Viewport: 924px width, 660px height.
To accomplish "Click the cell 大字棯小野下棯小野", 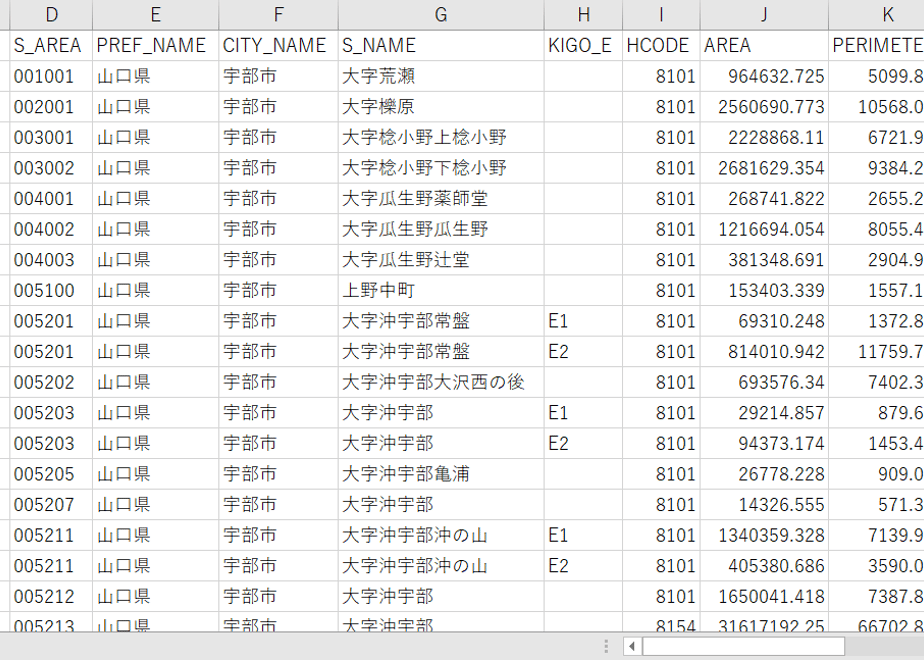I will [x=441, y=168].
